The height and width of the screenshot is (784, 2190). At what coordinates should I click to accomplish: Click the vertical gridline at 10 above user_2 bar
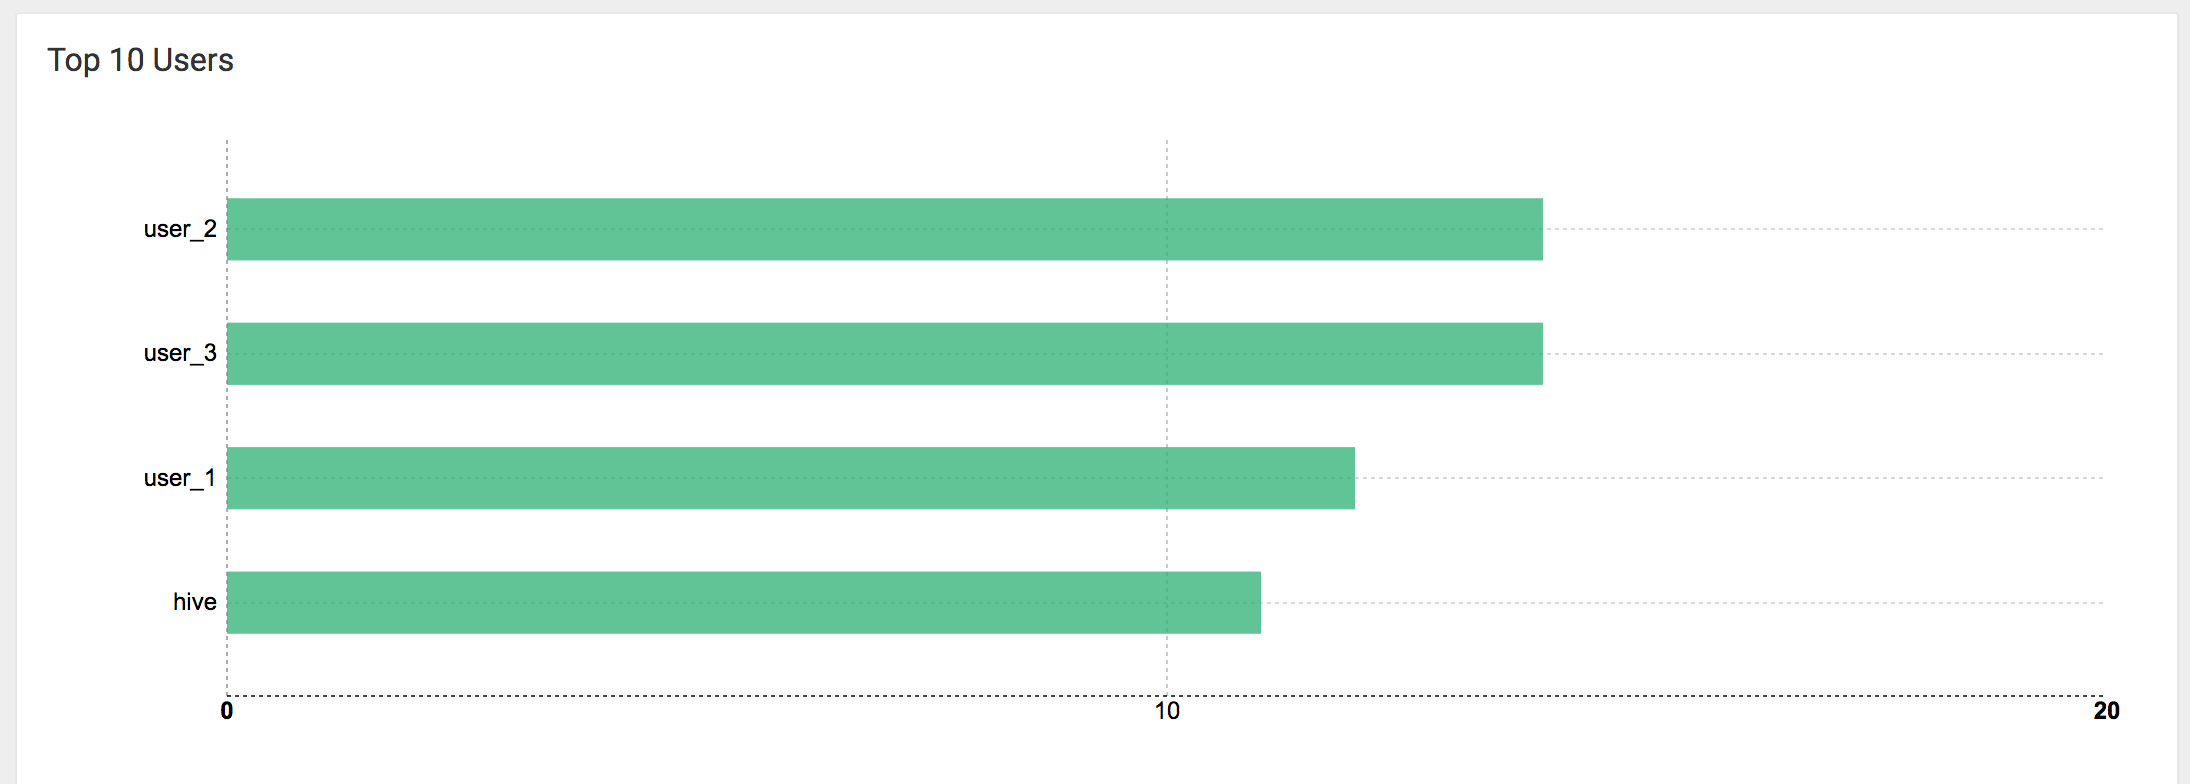1167,168
